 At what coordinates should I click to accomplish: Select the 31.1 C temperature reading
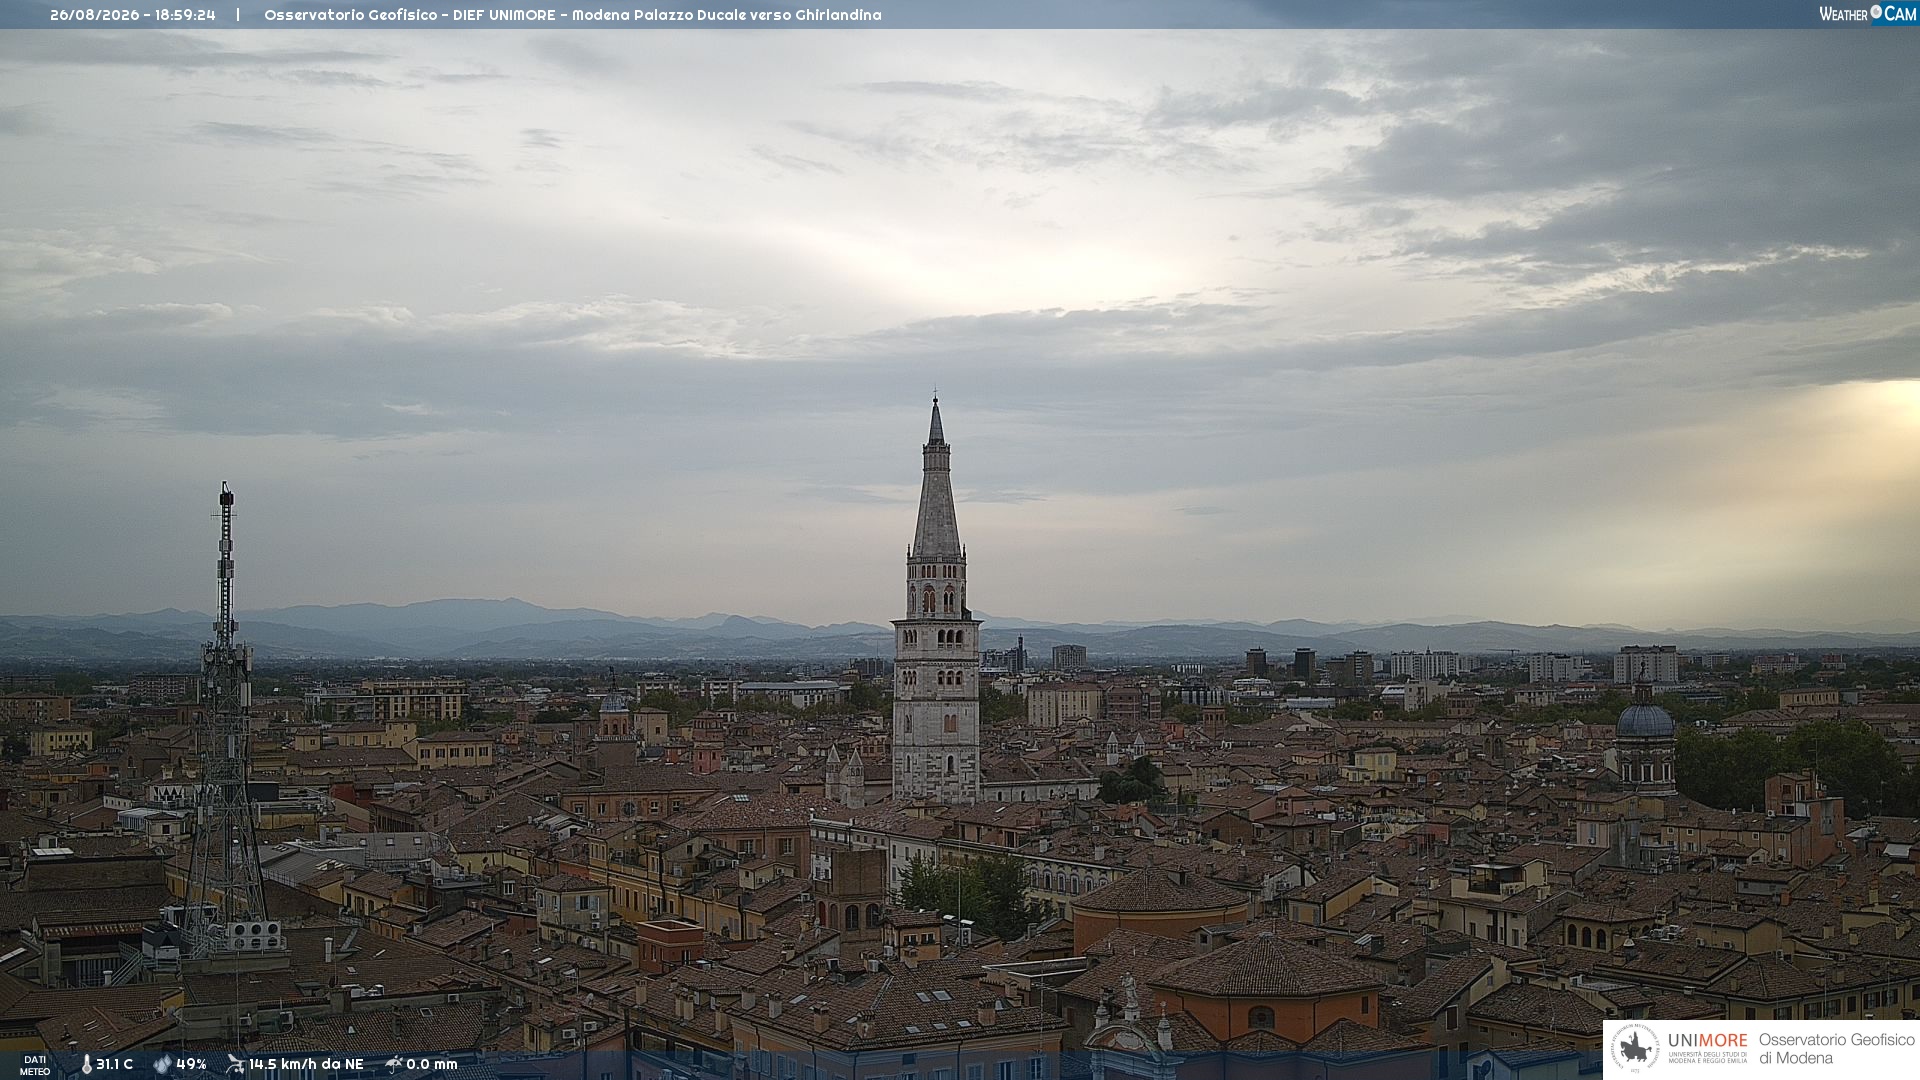pyautogui.click(x=114, y=1064)
